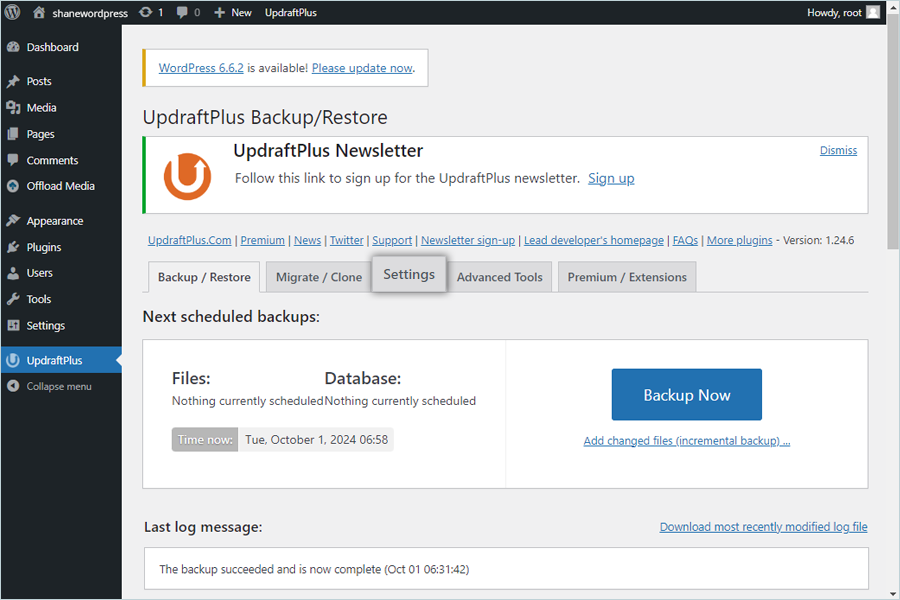
Task: Open Premium / Extensions tab
Action: (x=627, y=277)
